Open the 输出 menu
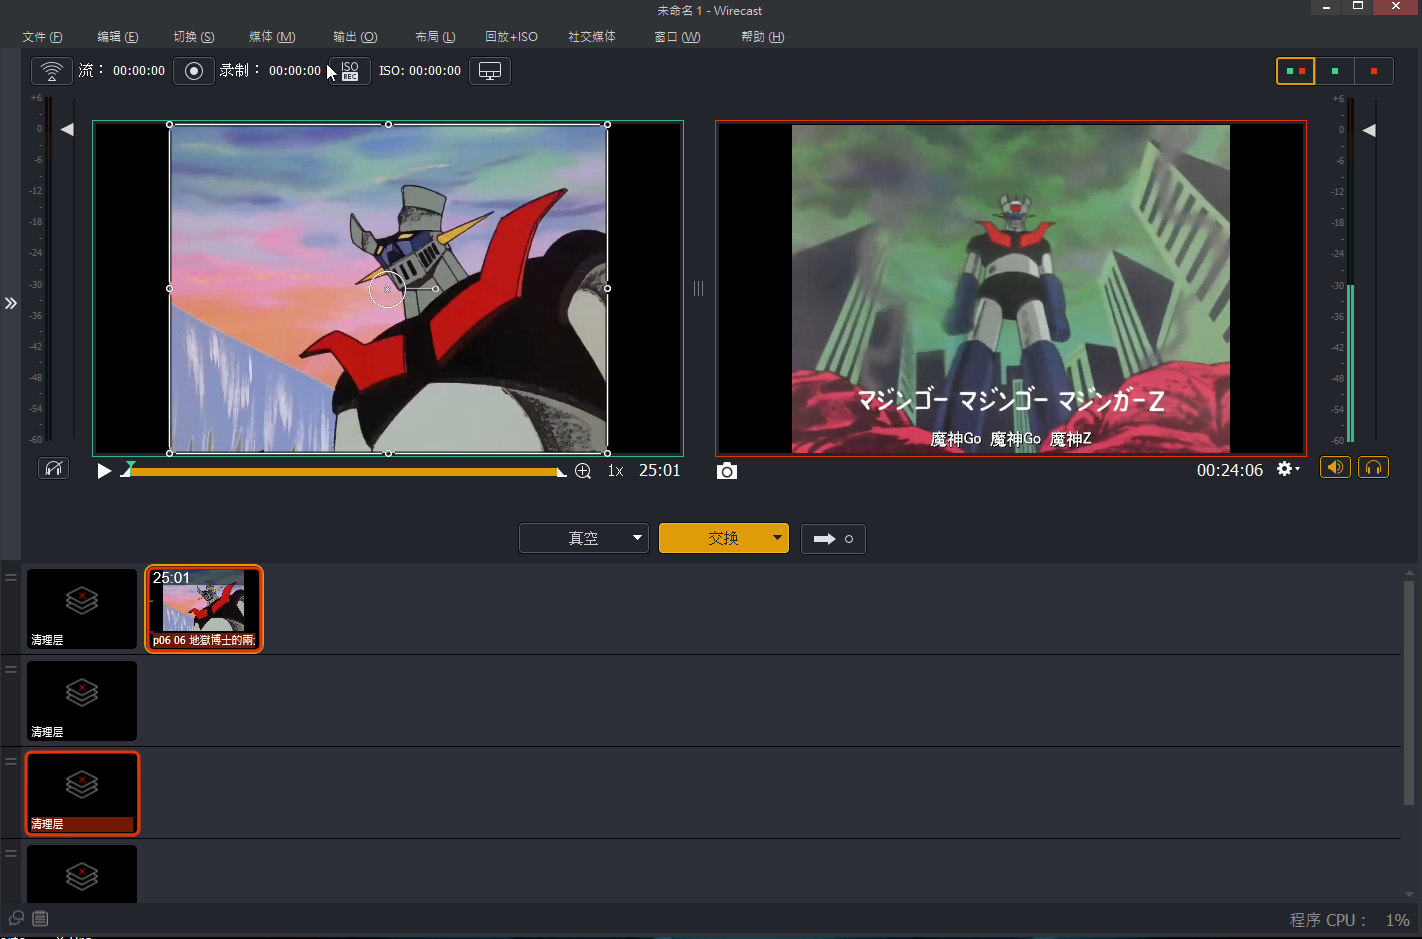Viewport: 1422px width, 939px height. pos(355,37)
